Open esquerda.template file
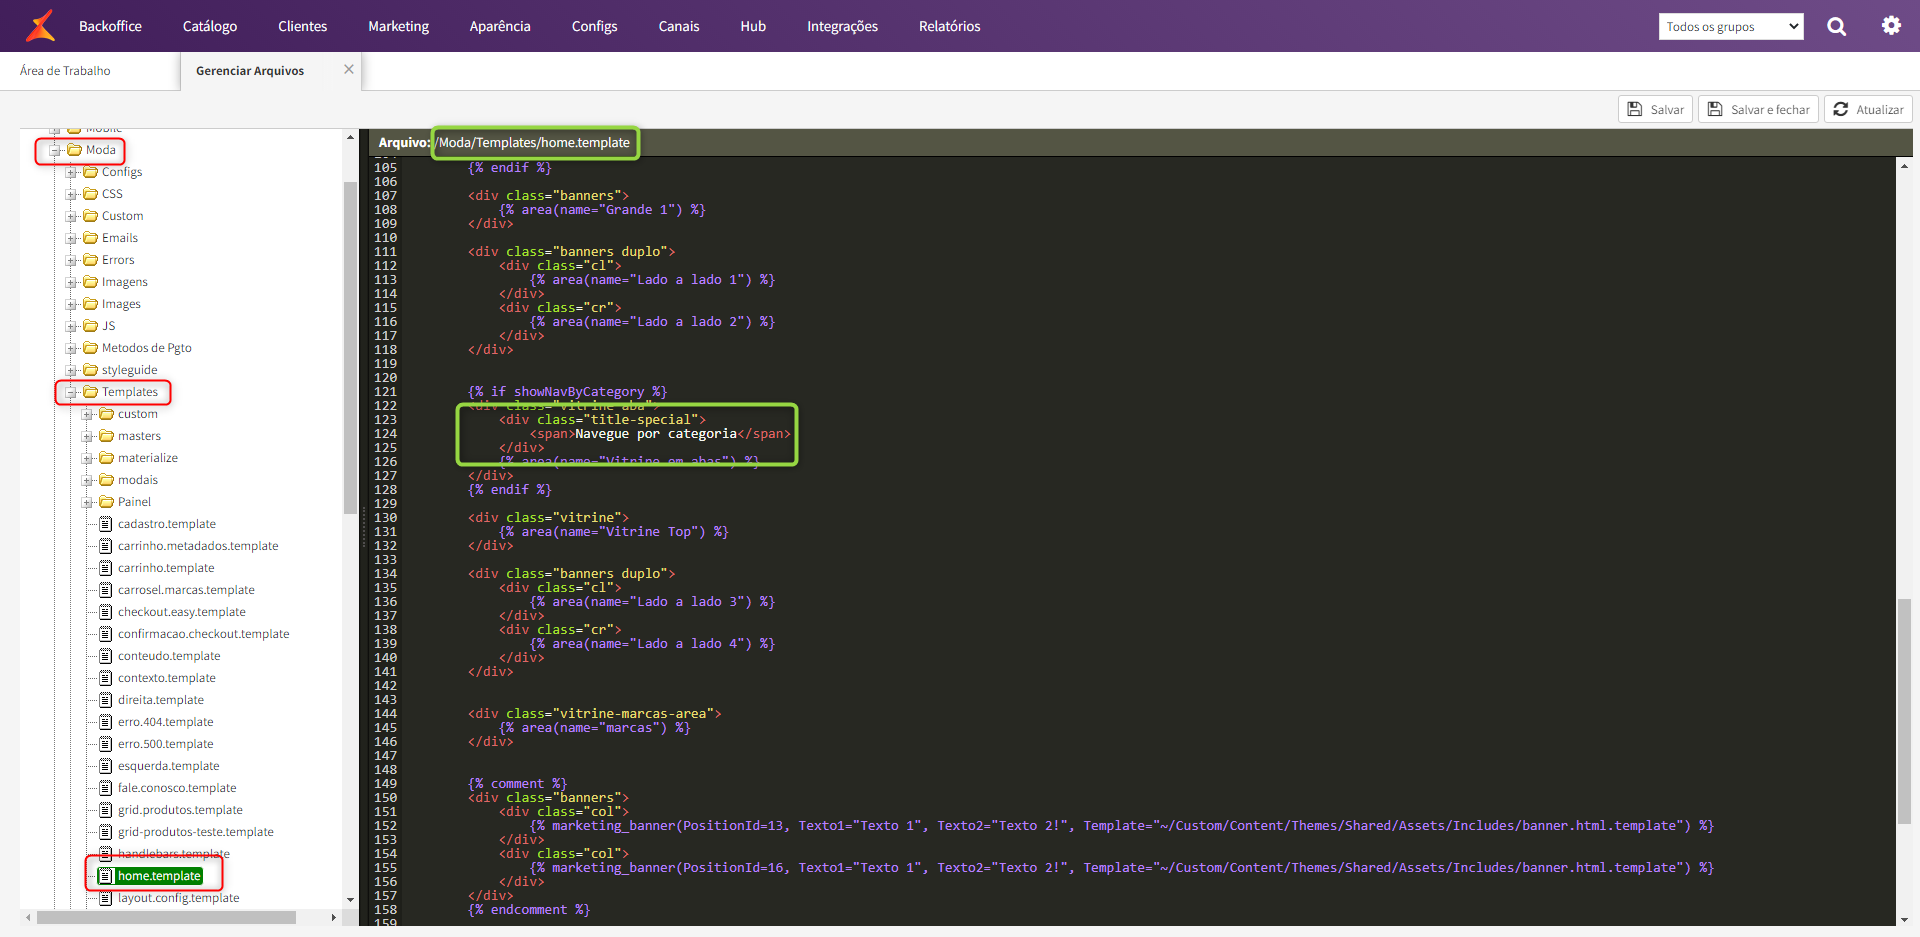1920x937 pixels. 168,766
